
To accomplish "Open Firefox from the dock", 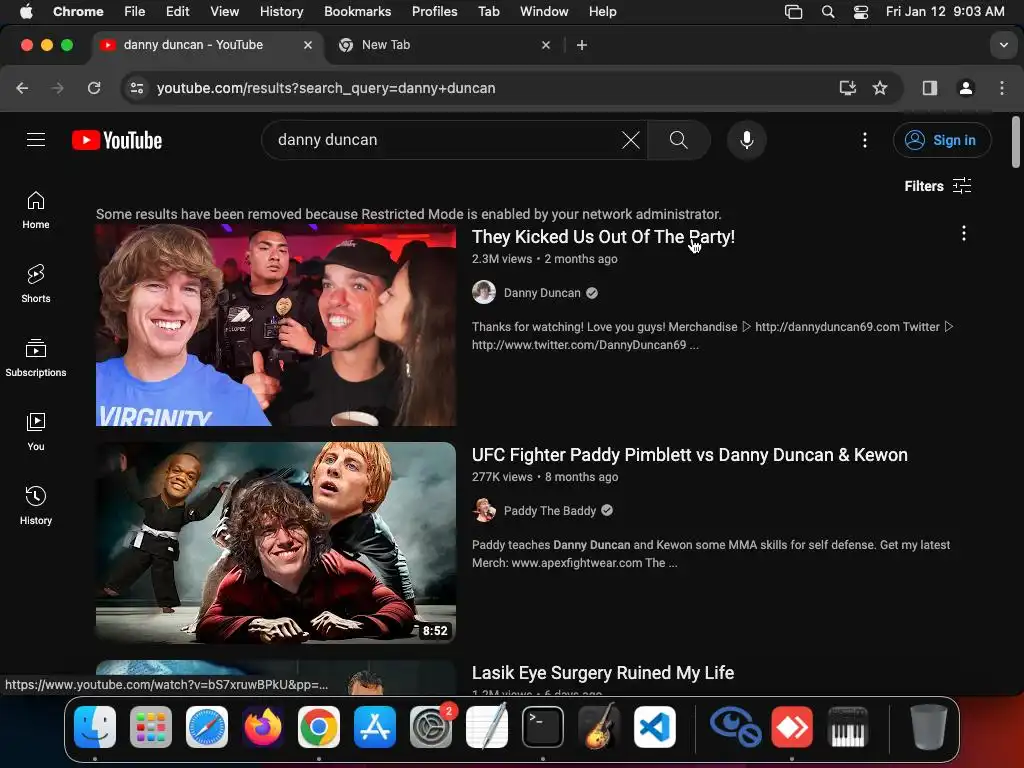I will click(263, 727).
